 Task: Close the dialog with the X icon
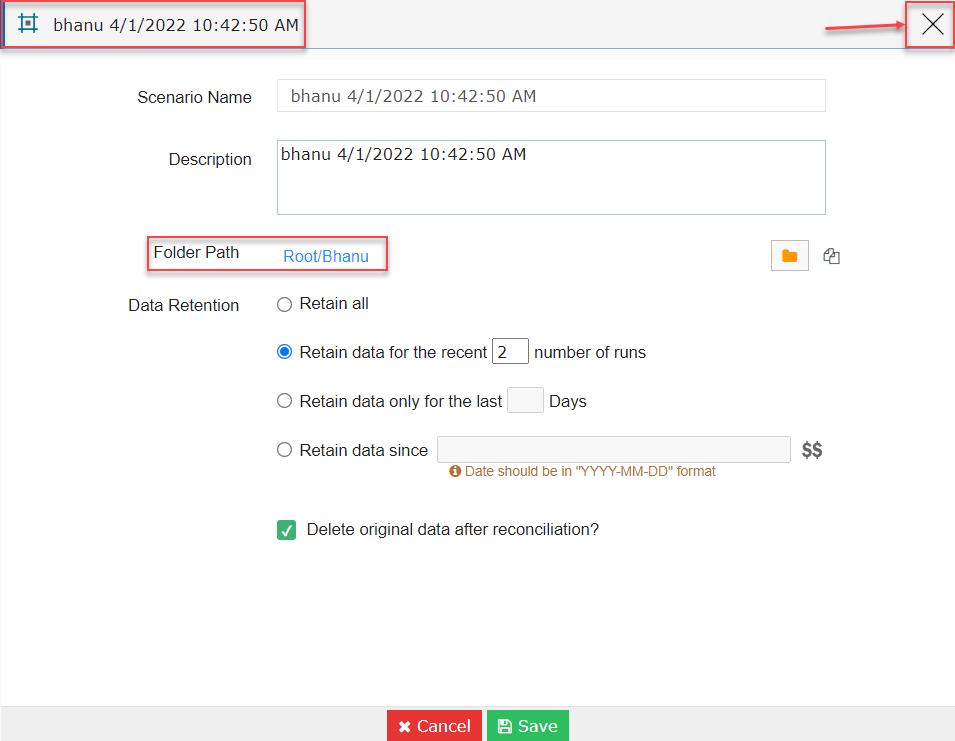[932, 24]
